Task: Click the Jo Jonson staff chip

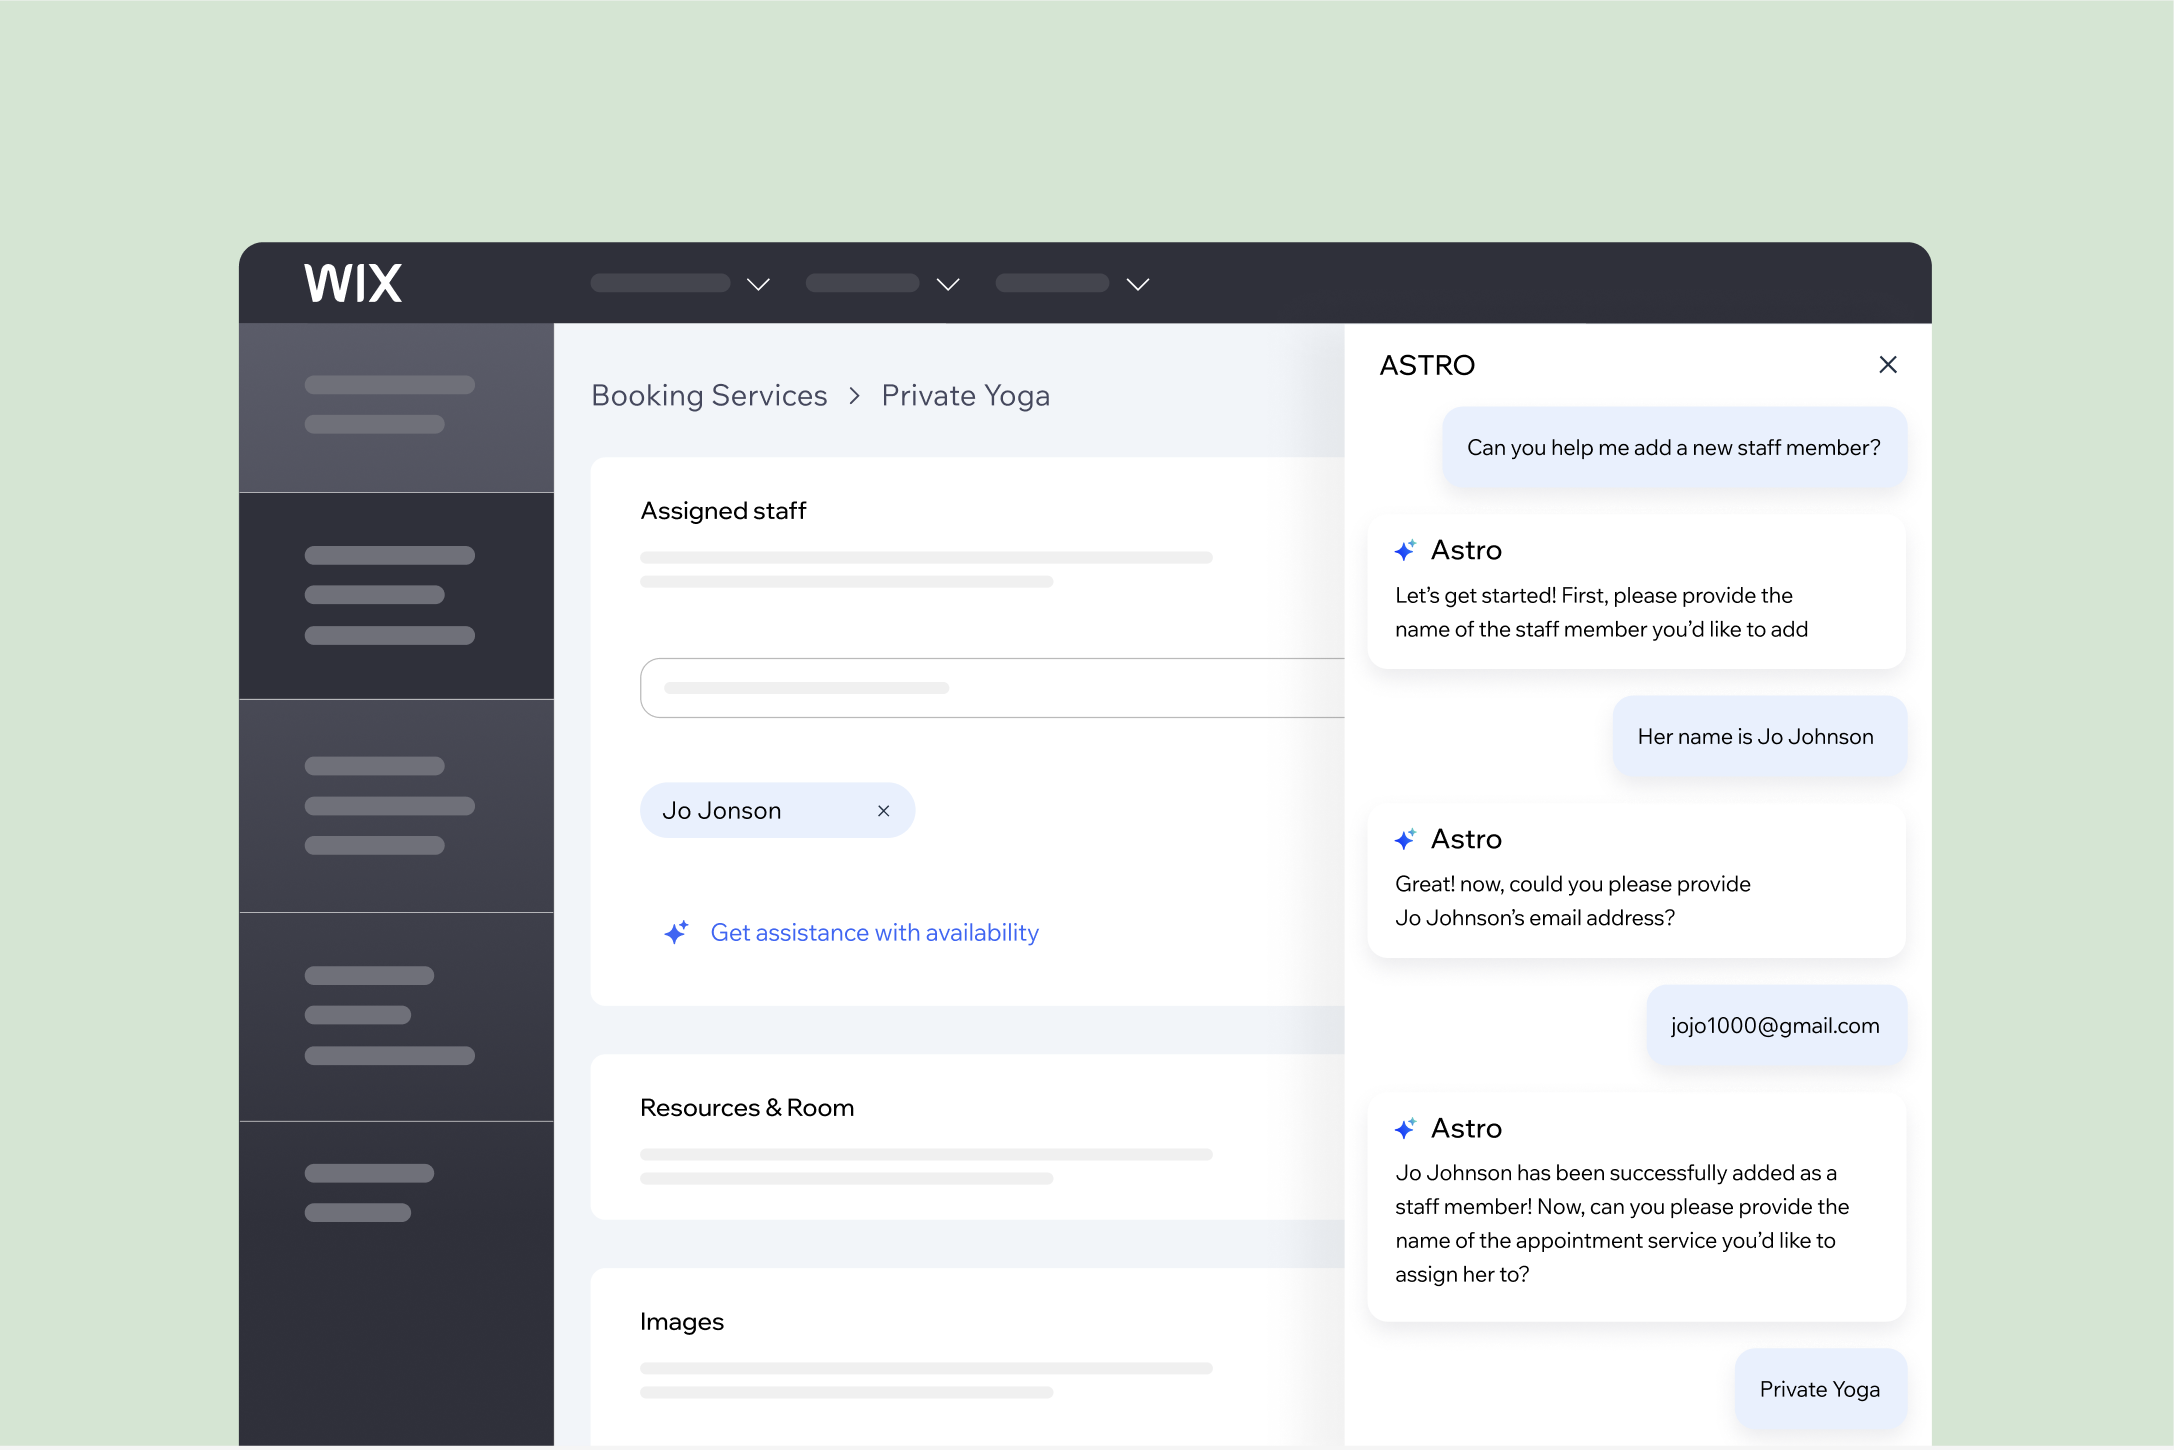Action: [x=722, y=811]
